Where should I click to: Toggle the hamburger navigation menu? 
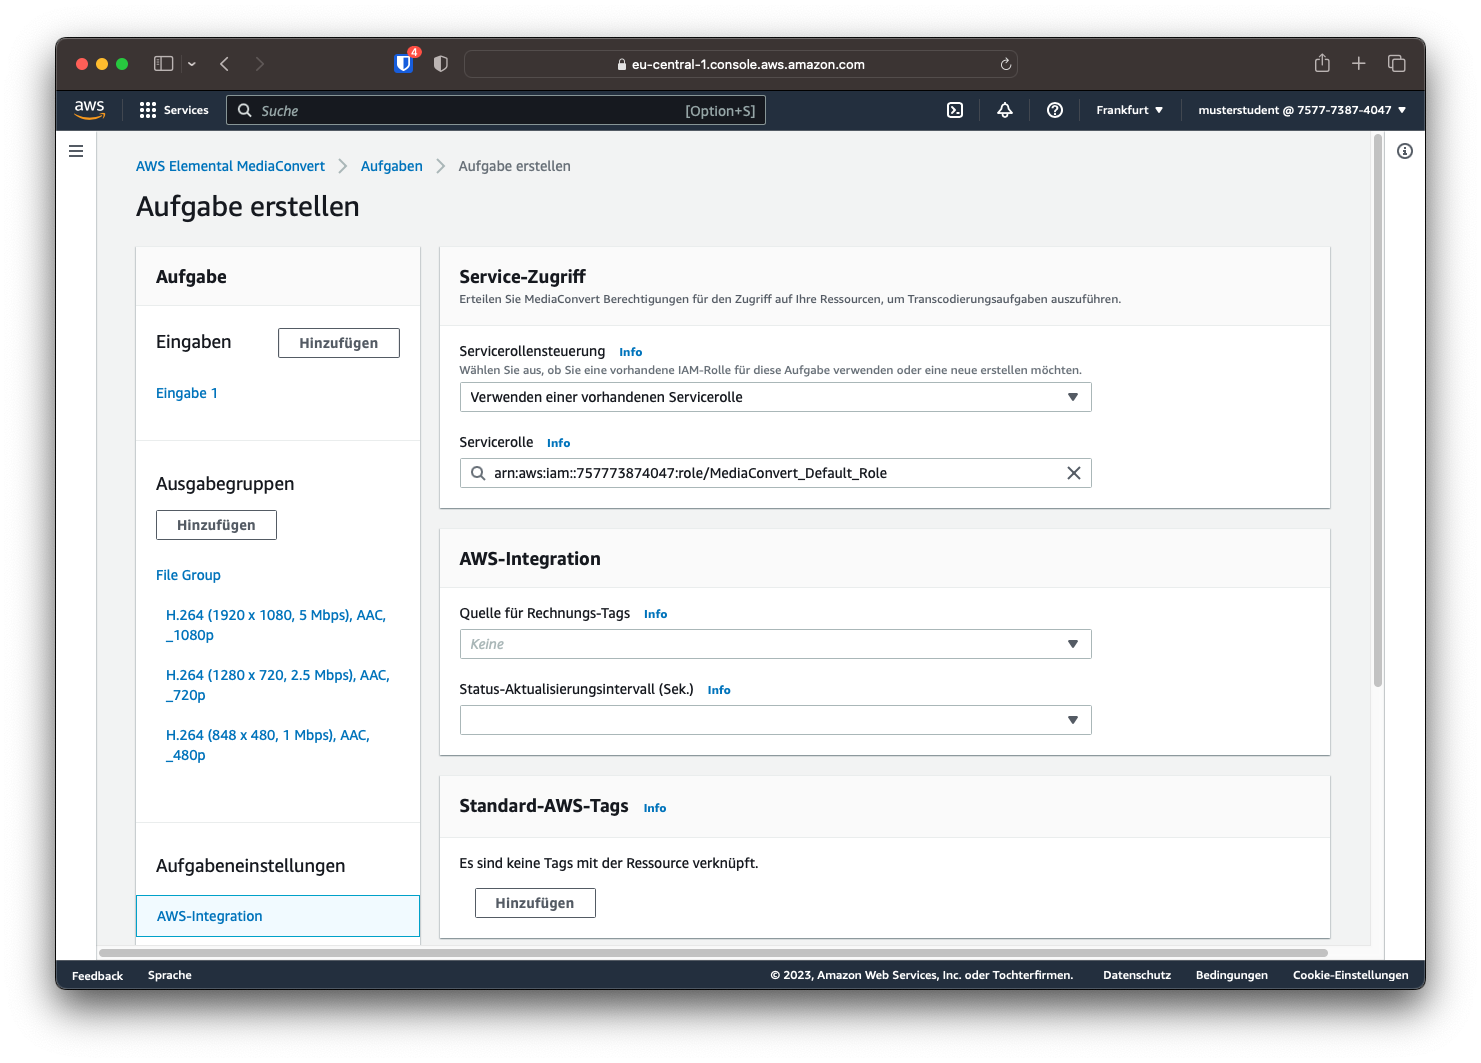click(76, 151)
